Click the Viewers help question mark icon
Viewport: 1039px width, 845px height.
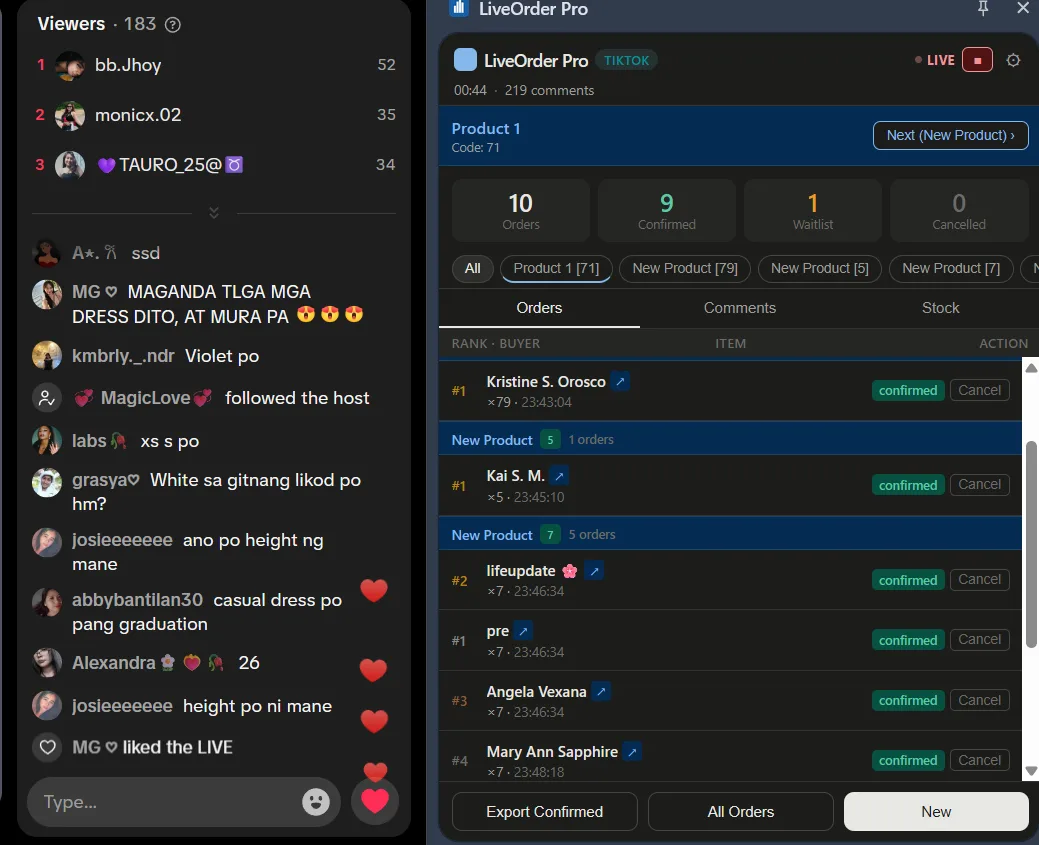[172, 25]
